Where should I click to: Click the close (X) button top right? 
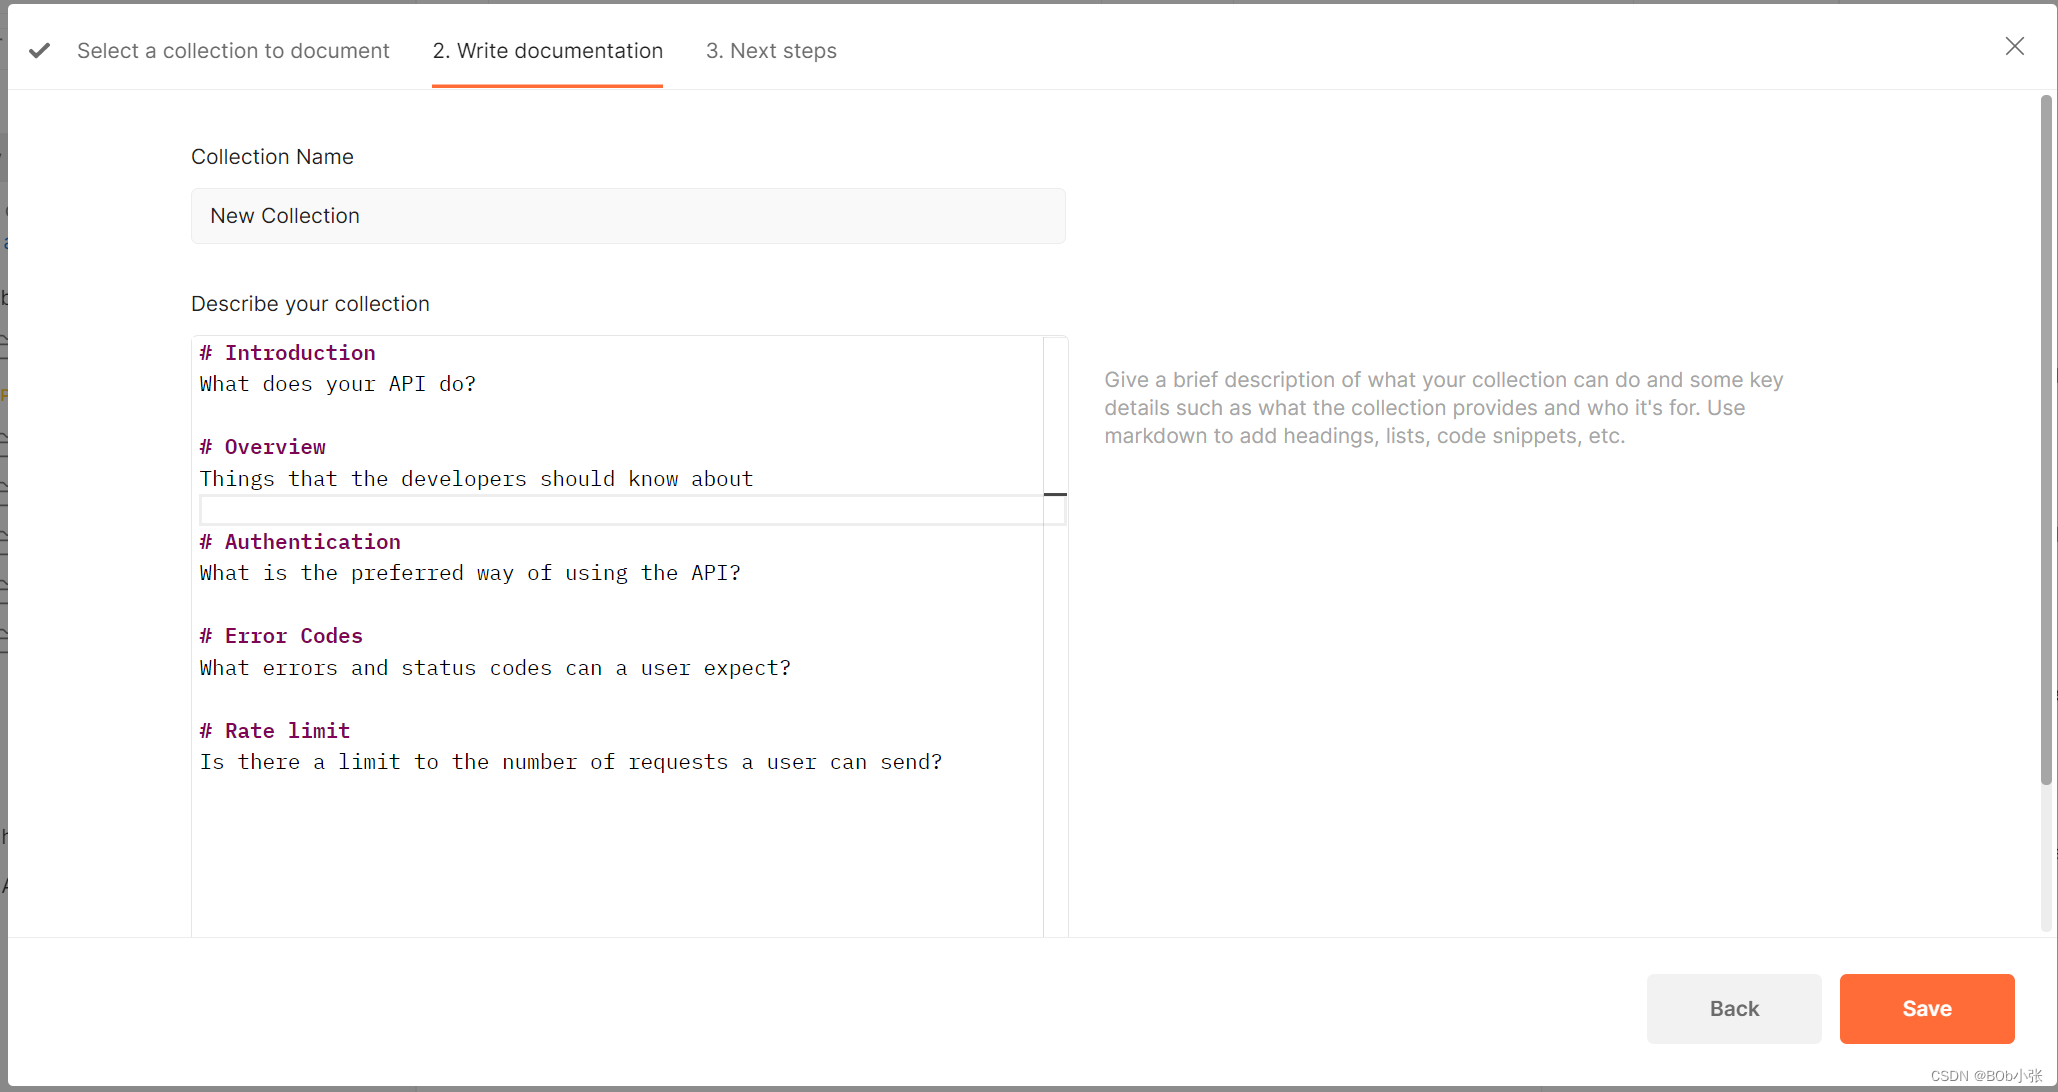[2016, 46]
